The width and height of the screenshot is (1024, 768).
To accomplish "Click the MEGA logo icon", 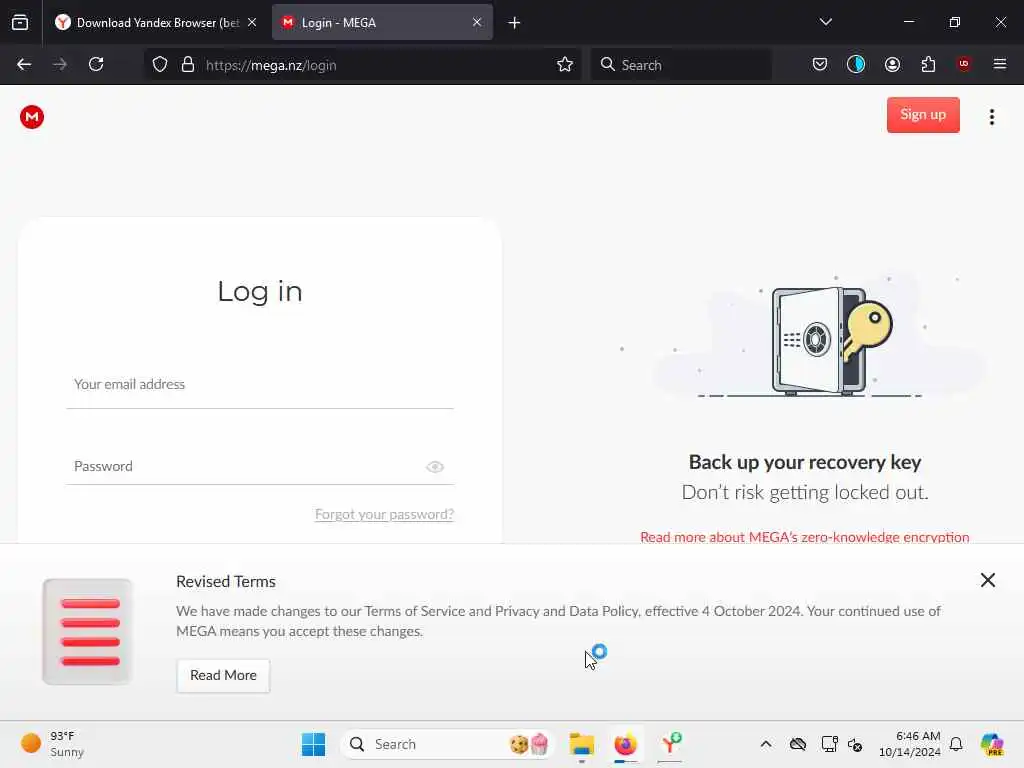I will point(31,117).
